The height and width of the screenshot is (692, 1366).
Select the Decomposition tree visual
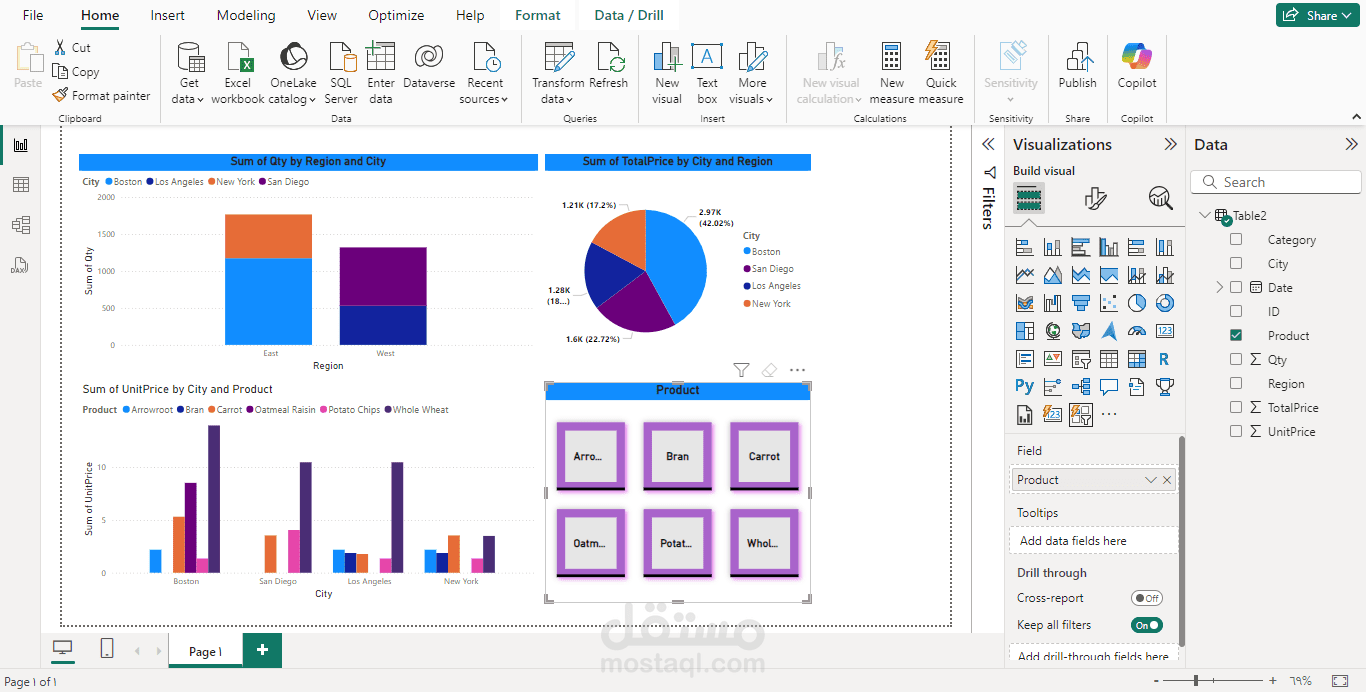pos(1081,386)
